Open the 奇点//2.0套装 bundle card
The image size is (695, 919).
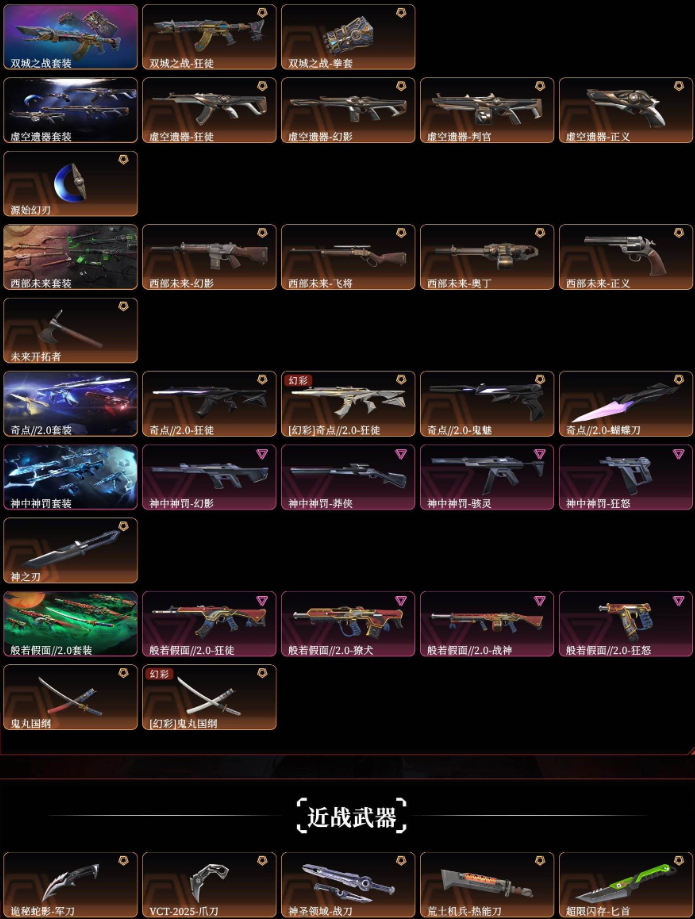click(x=70, y=404)
